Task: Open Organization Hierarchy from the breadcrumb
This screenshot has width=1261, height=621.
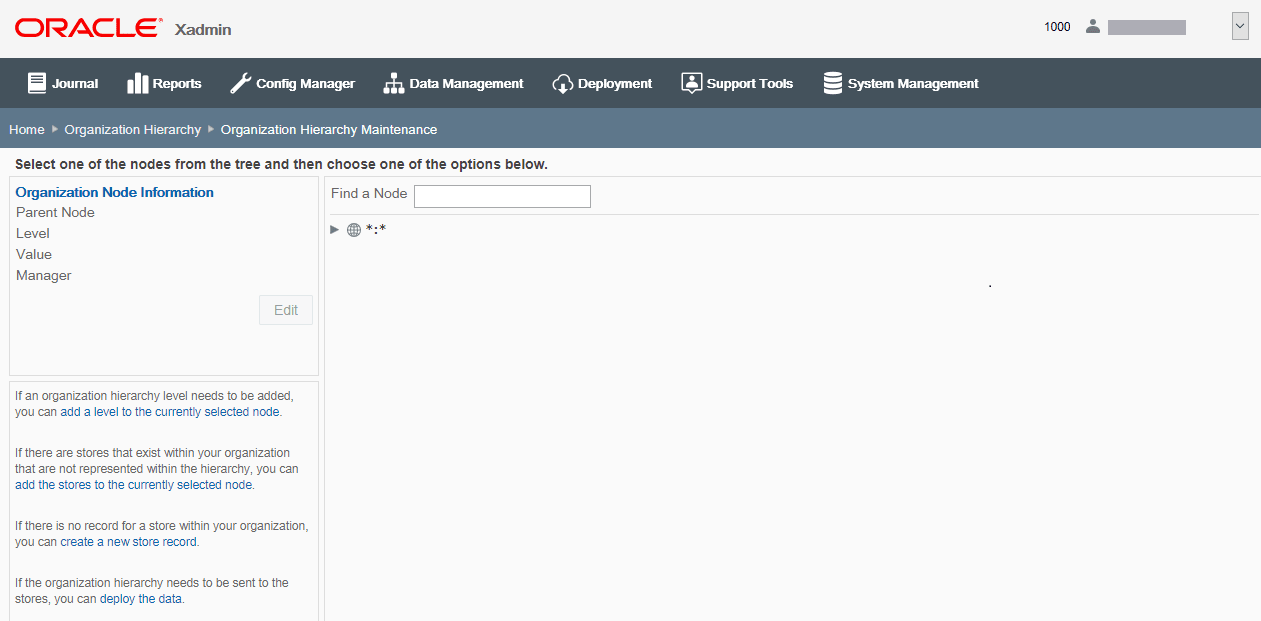Action: [x=132, y=128]
